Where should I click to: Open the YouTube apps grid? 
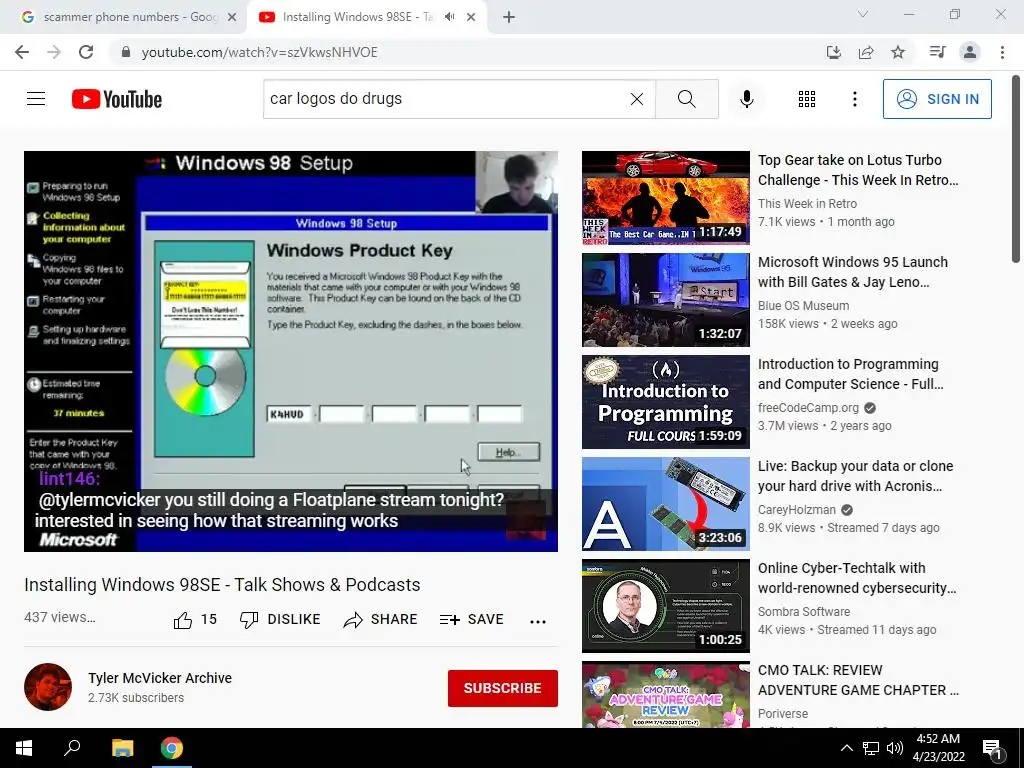click(807, 99)
